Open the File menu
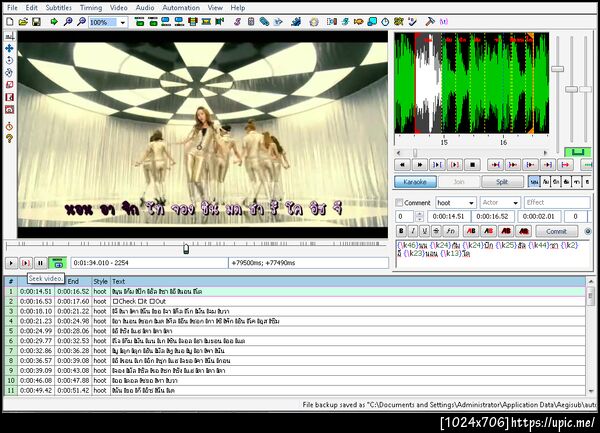The image size is (600, 433). pyautogui.click(x=12, y=8)
